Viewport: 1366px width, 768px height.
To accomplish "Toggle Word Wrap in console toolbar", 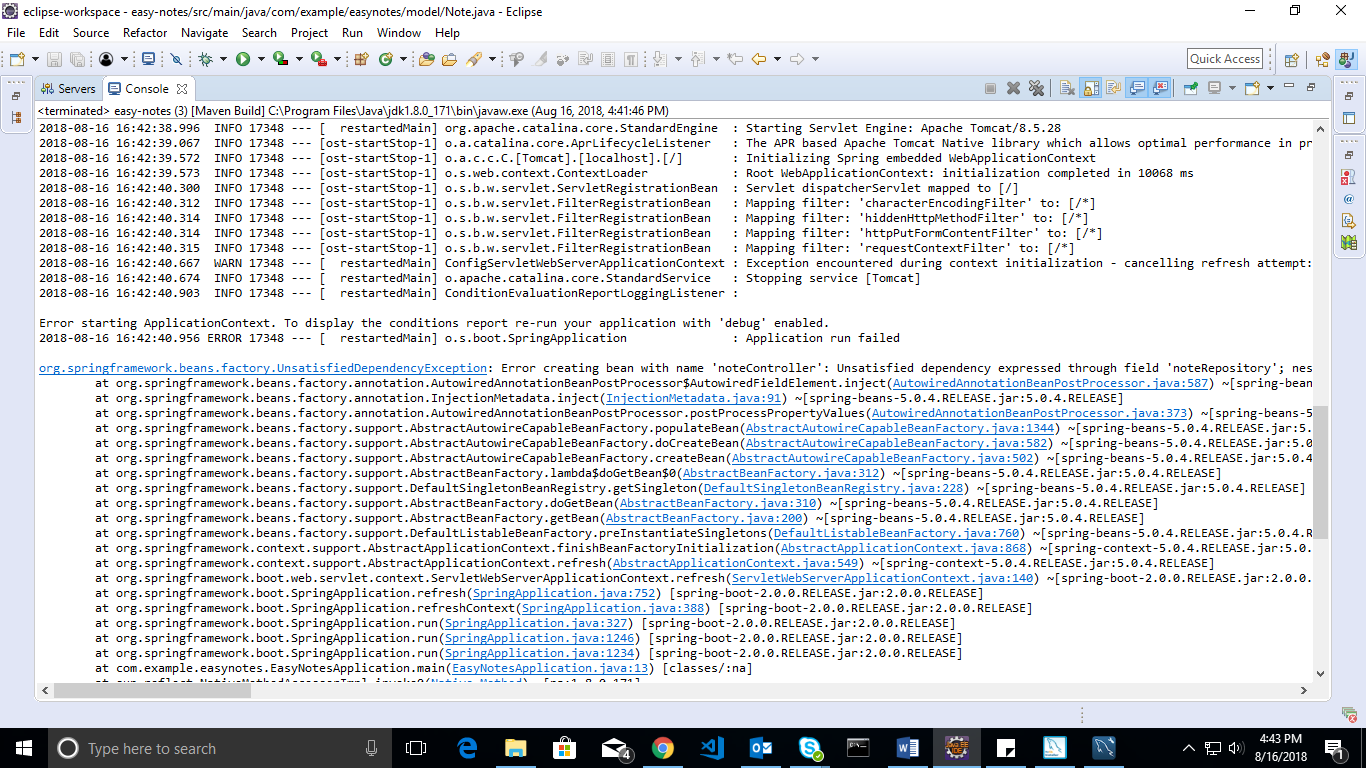I will (1113, 88).
